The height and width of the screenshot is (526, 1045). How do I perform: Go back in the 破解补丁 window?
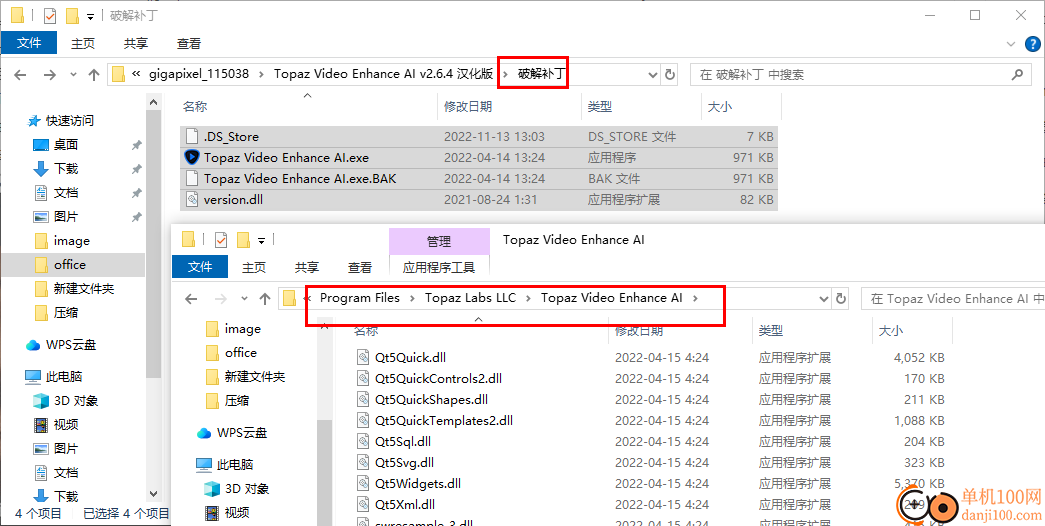(x=21, y=75)
